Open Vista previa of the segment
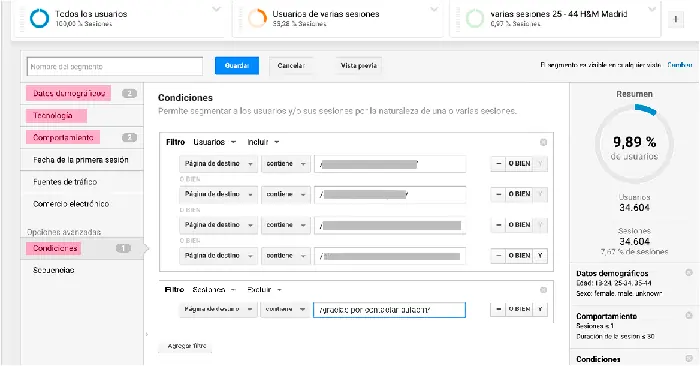The width and height of the screenshot is (700, 366). [358, 66]
